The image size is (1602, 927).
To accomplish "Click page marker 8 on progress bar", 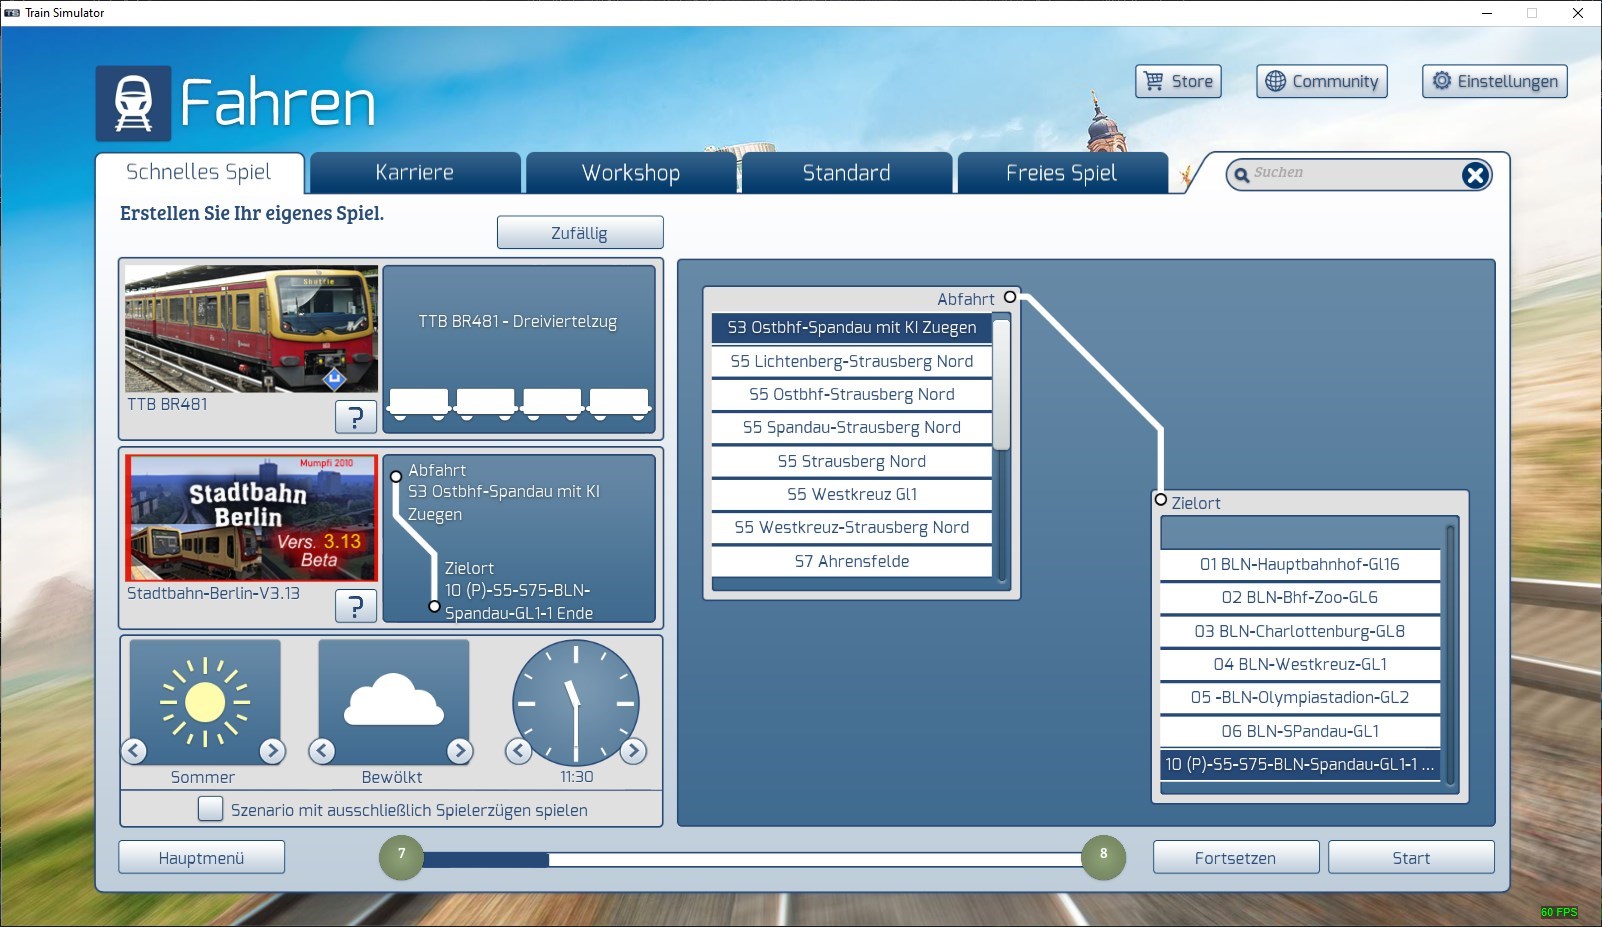I will (x=1104, y=857).
